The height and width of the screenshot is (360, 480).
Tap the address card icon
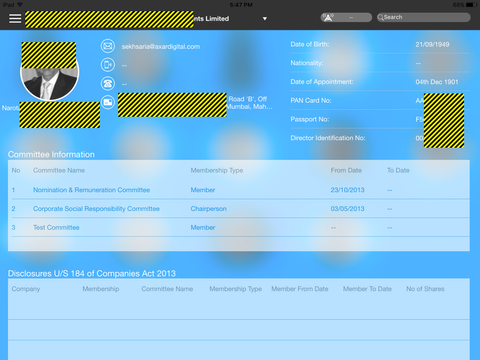click(108, 102)
